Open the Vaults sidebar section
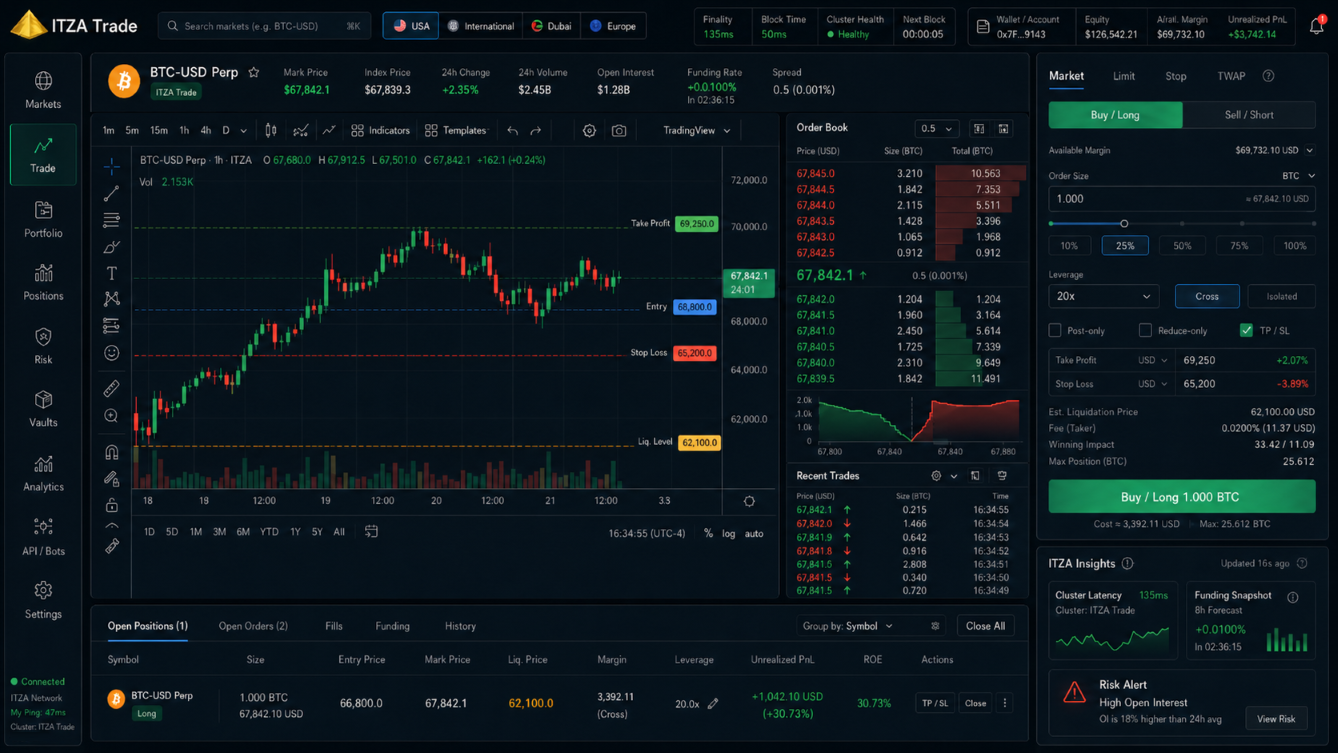This screenshot has height=753, width=1338. (x=43, y=409)
